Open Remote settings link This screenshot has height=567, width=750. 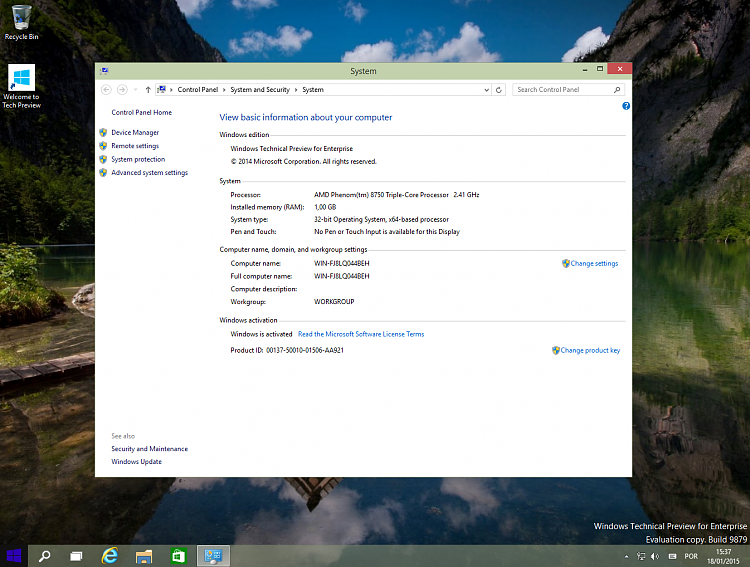[135, 146]
